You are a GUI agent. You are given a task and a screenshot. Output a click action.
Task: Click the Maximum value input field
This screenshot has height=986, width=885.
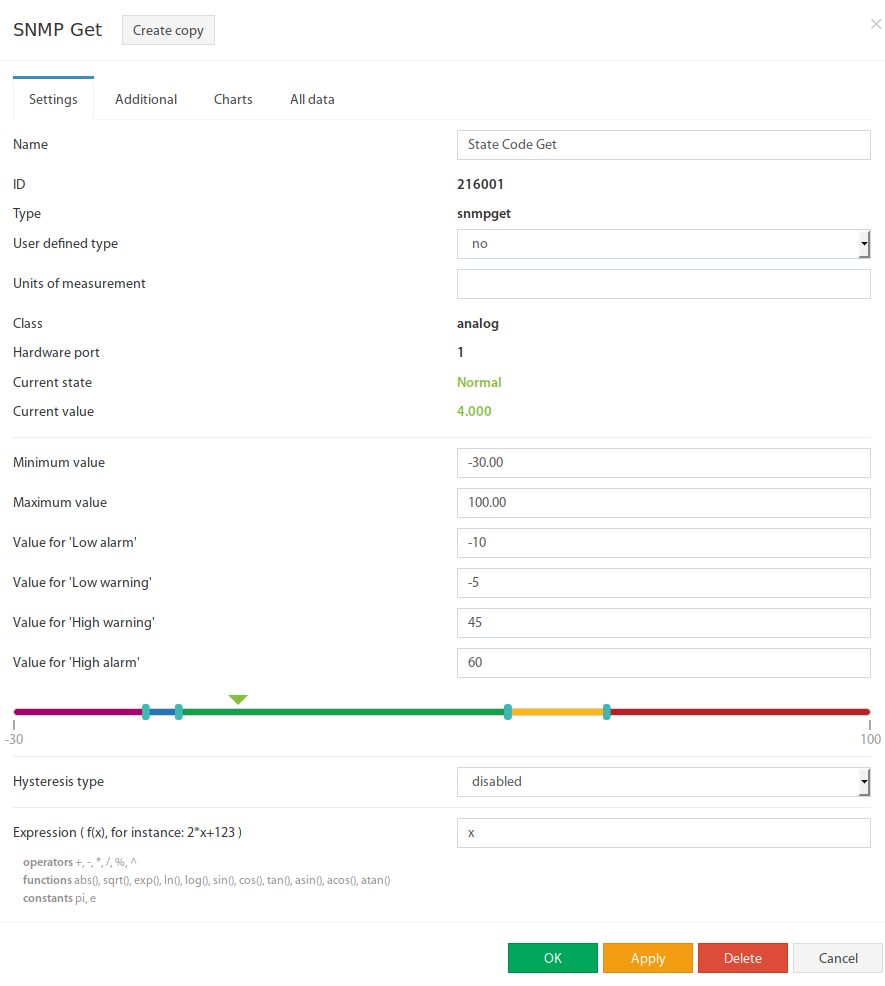click(x=664, y=503)
